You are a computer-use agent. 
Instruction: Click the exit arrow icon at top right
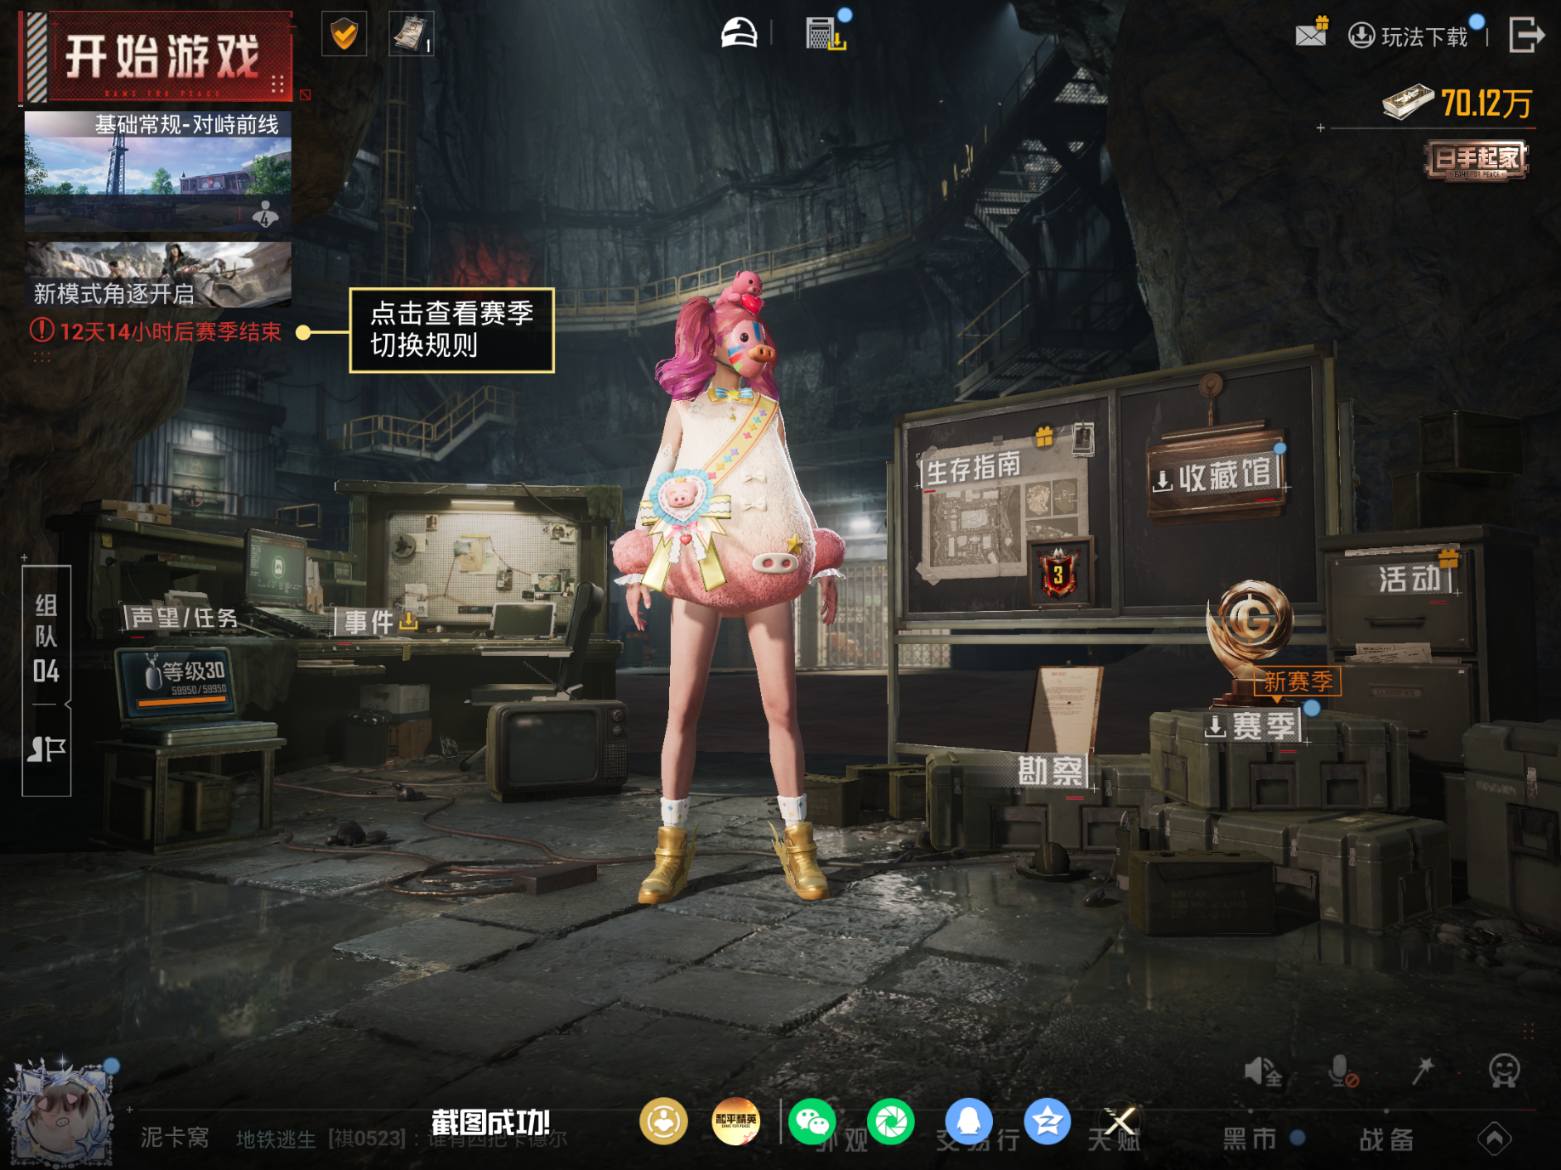1525,35
